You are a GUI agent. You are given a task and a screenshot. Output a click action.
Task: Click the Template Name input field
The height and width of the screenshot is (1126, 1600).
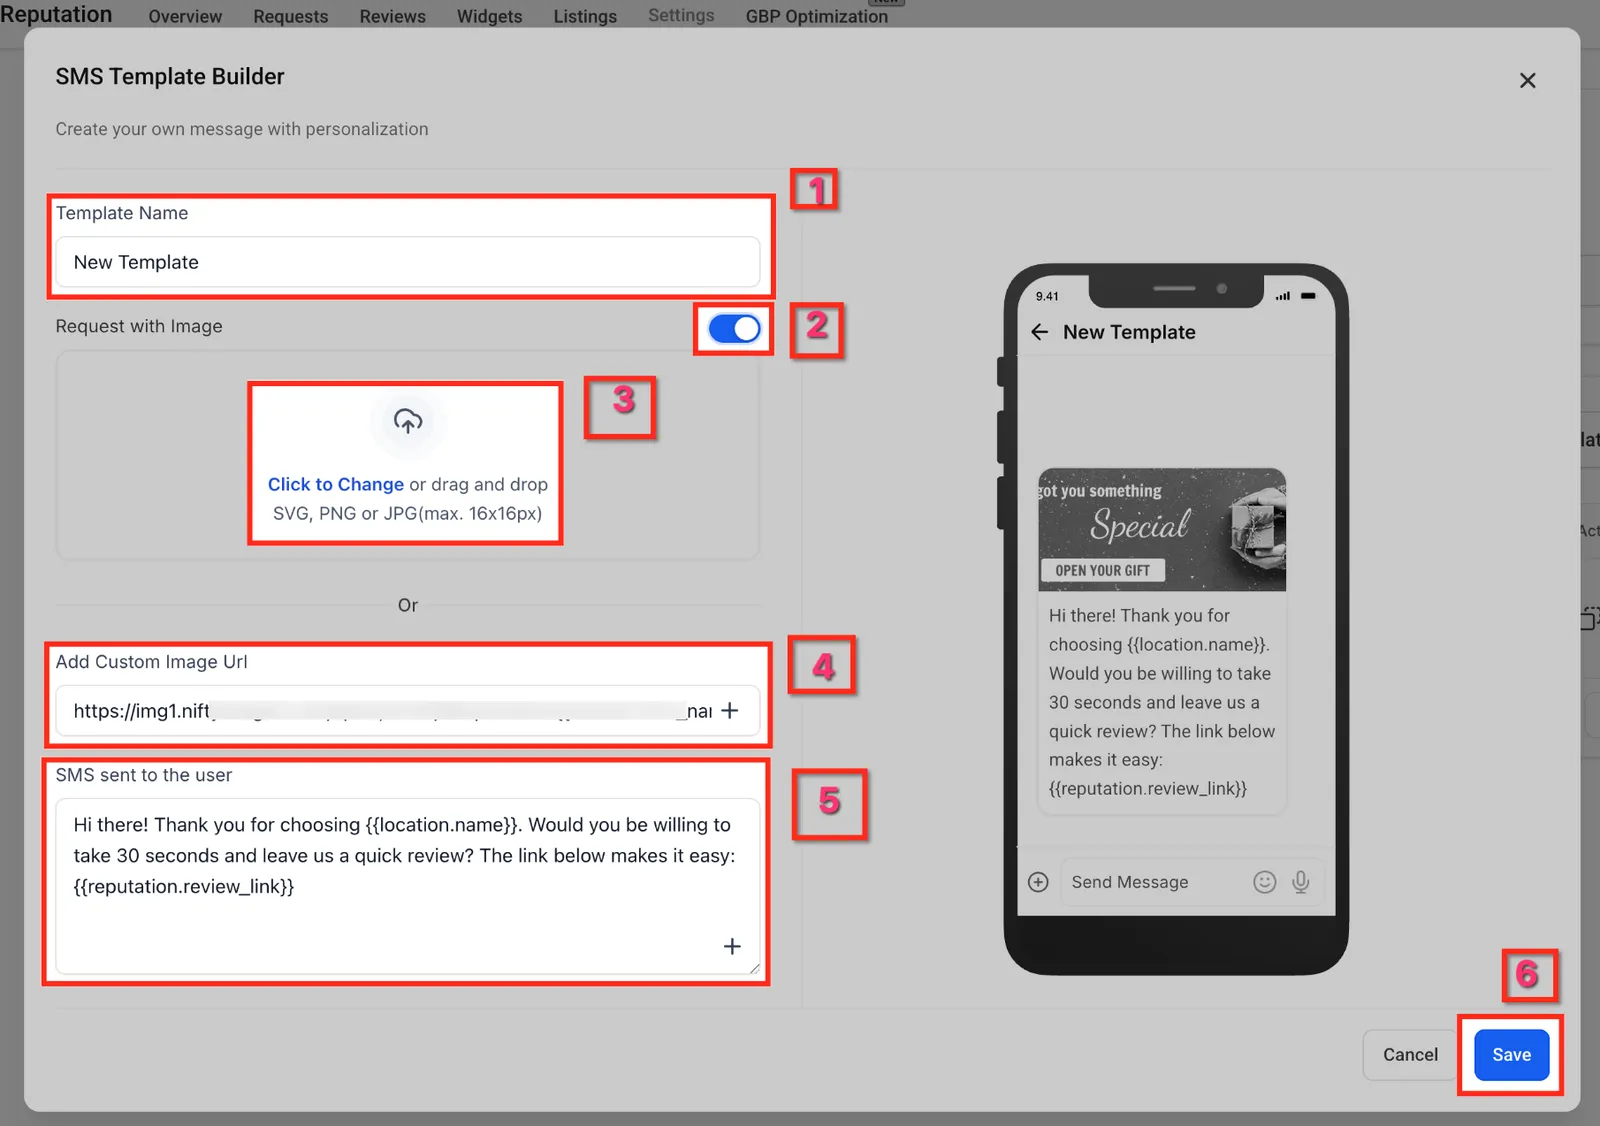[x=407, y=262]
